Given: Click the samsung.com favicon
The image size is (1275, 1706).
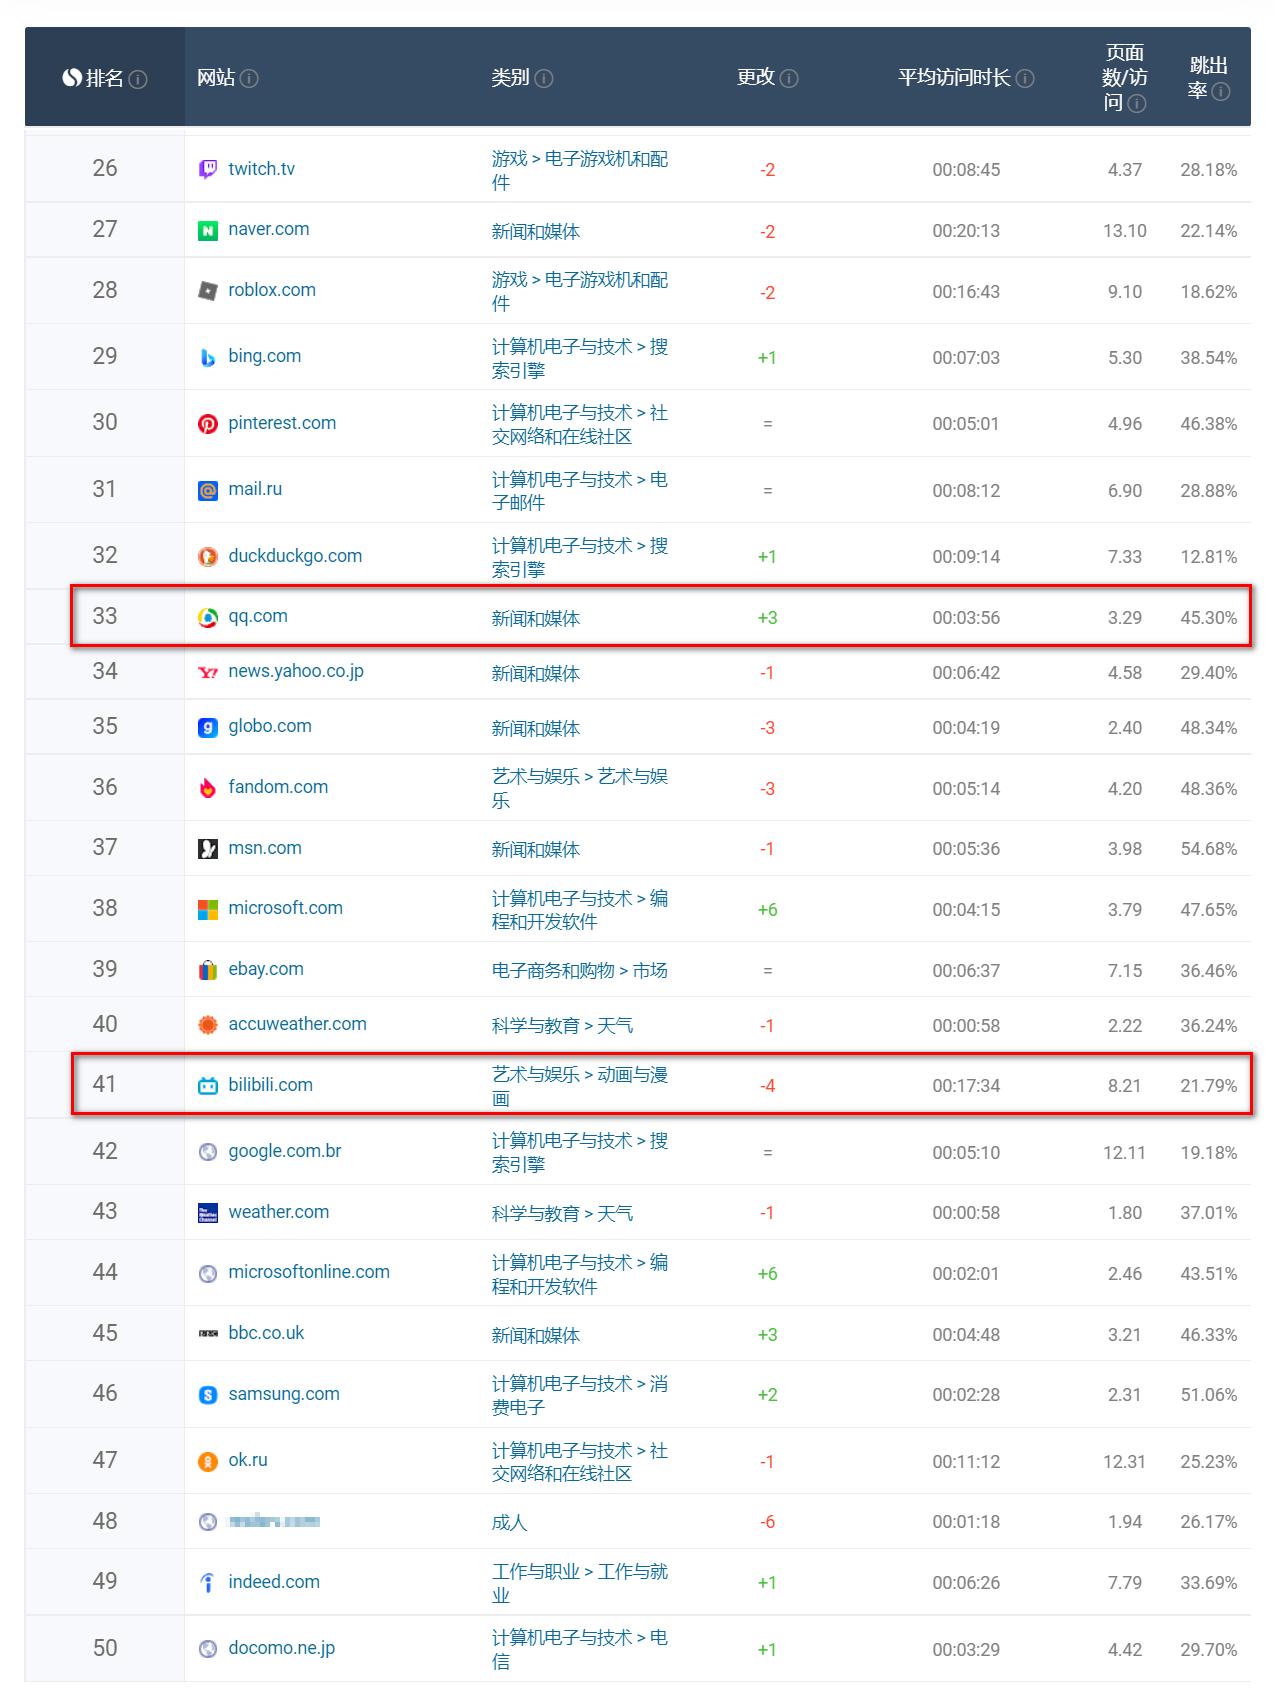Looking at the screenshot, I should (x=208, y=1395).
